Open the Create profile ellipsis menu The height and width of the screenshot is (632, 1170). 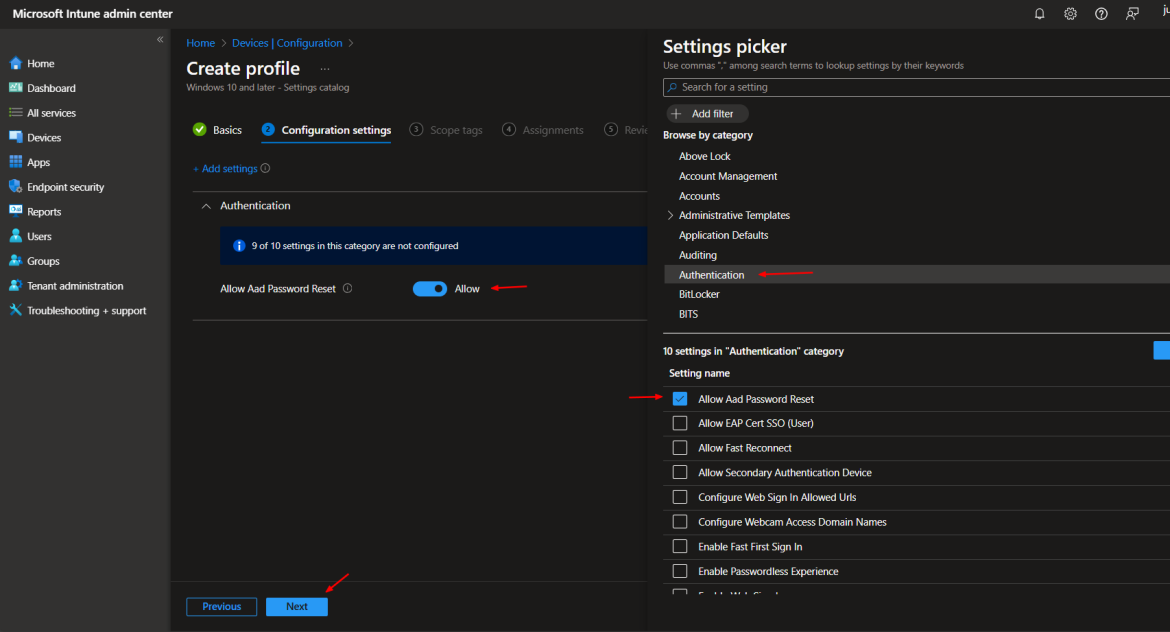click(x=324, y=69)
